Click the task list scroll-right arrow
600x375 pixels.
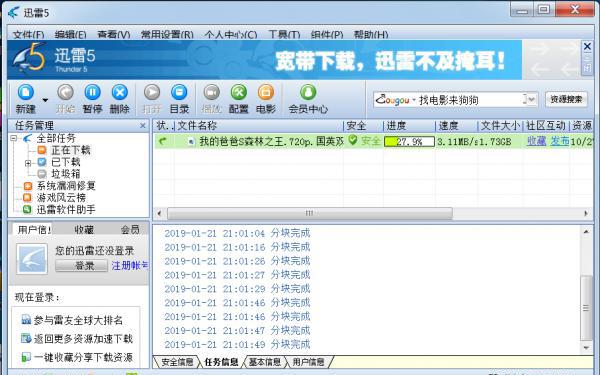click(x=586, y=213)
